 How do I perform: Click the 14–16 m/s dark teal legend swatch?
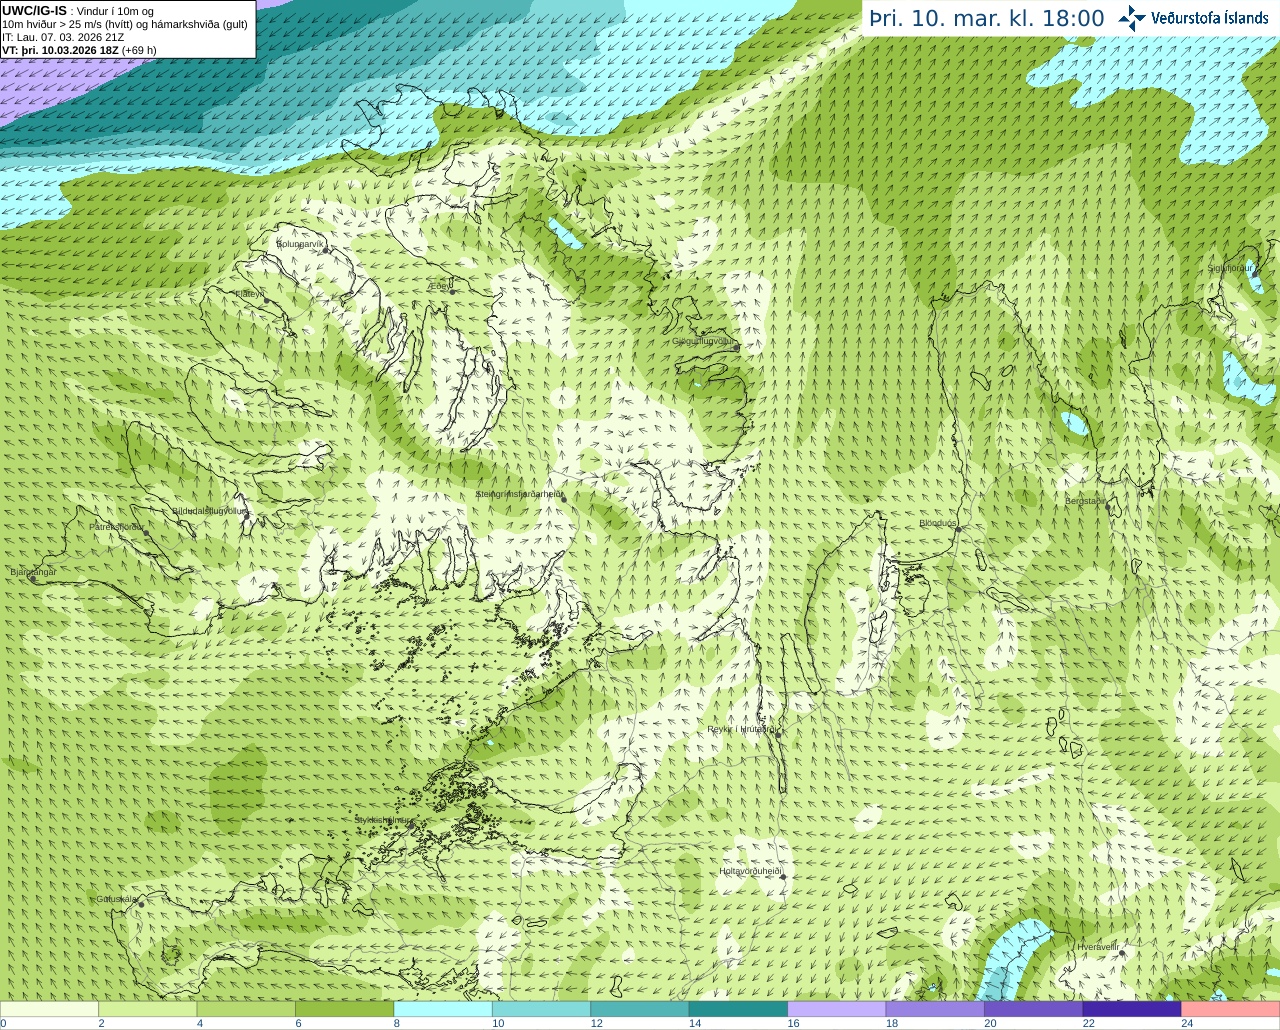click(738, 1009)
